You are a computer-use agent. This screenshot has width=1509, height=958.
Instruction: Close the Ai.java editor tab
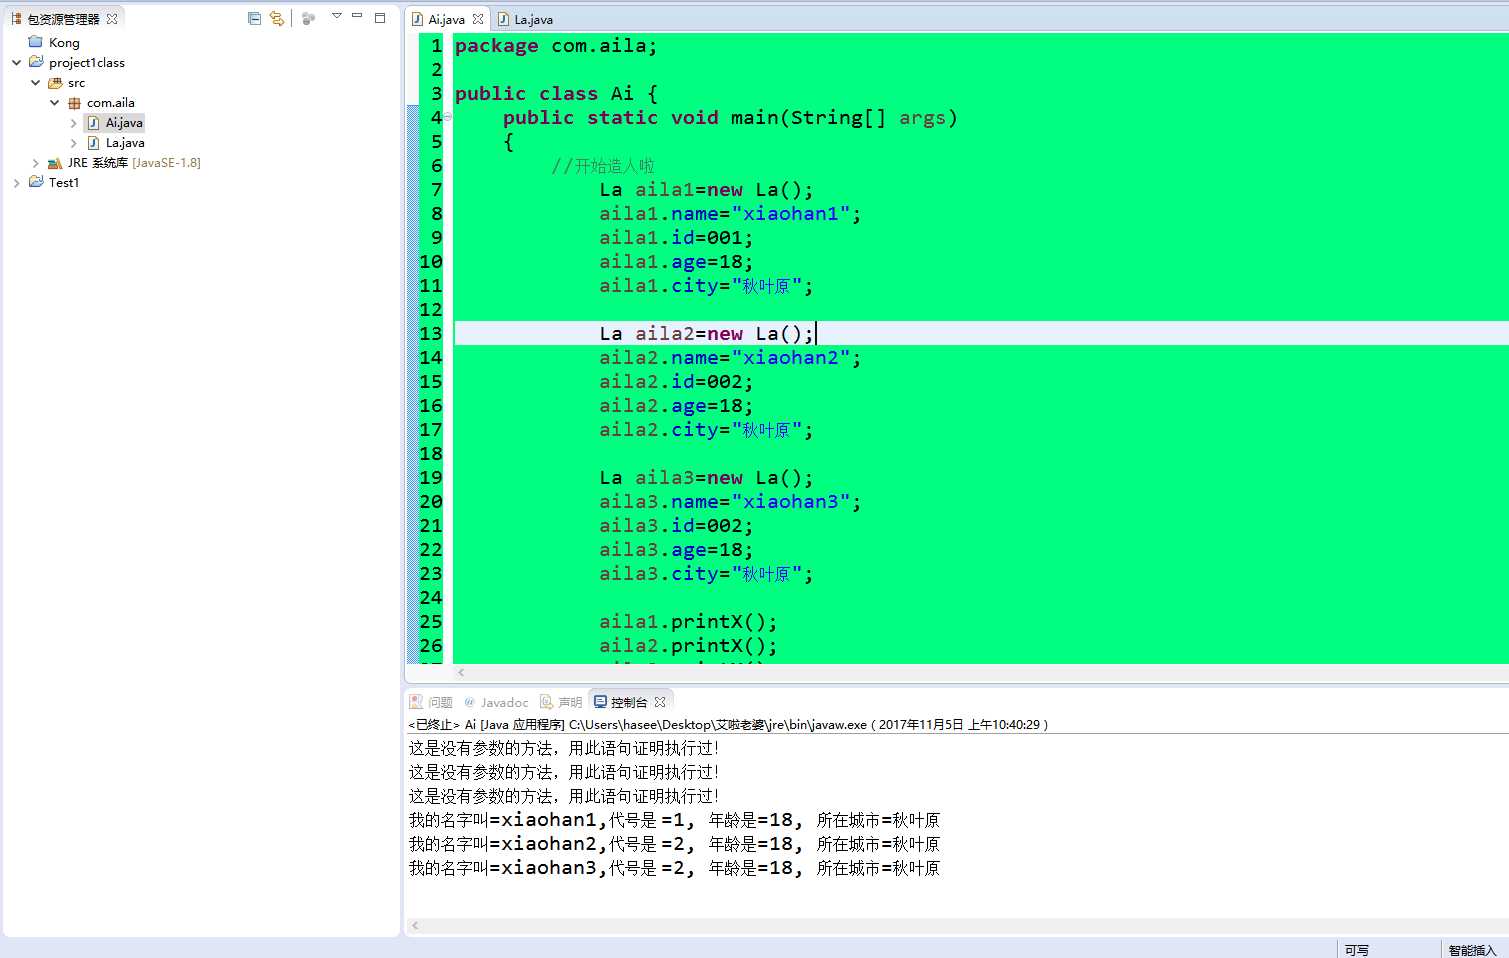478,19
